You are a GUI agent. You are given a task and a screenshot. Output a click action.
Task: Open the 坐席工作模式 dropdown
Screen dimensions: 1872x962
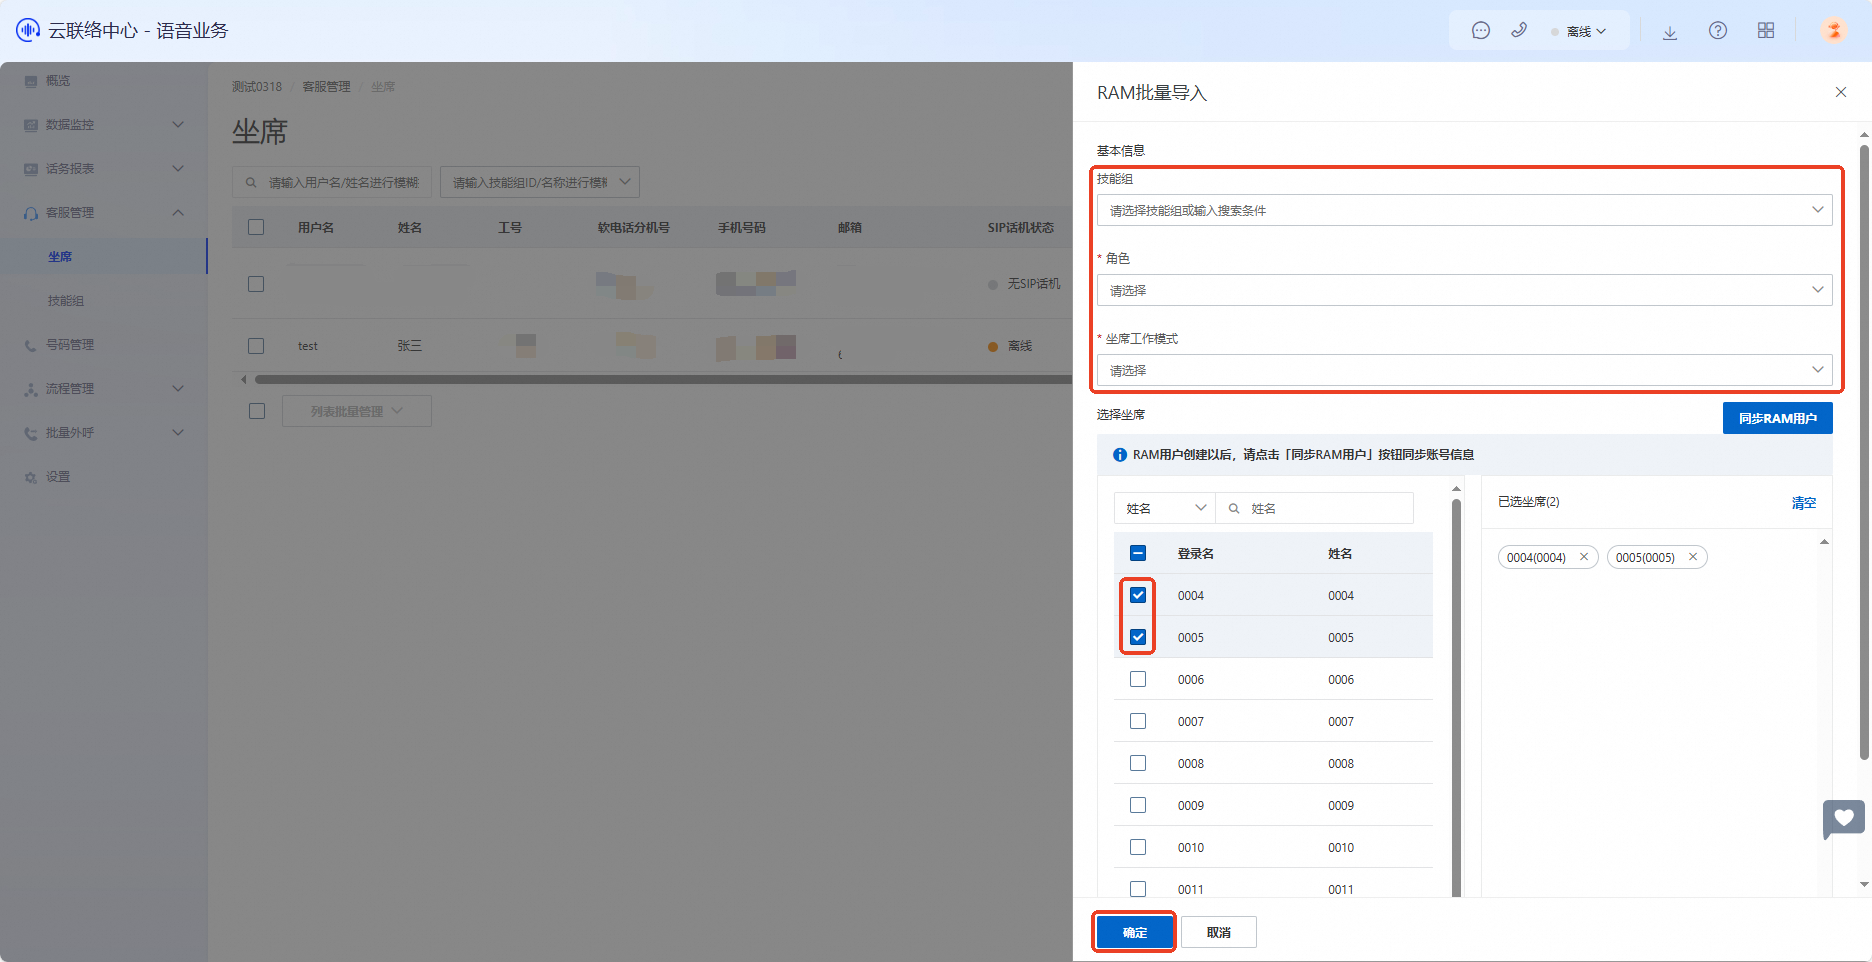point(1465,370)
